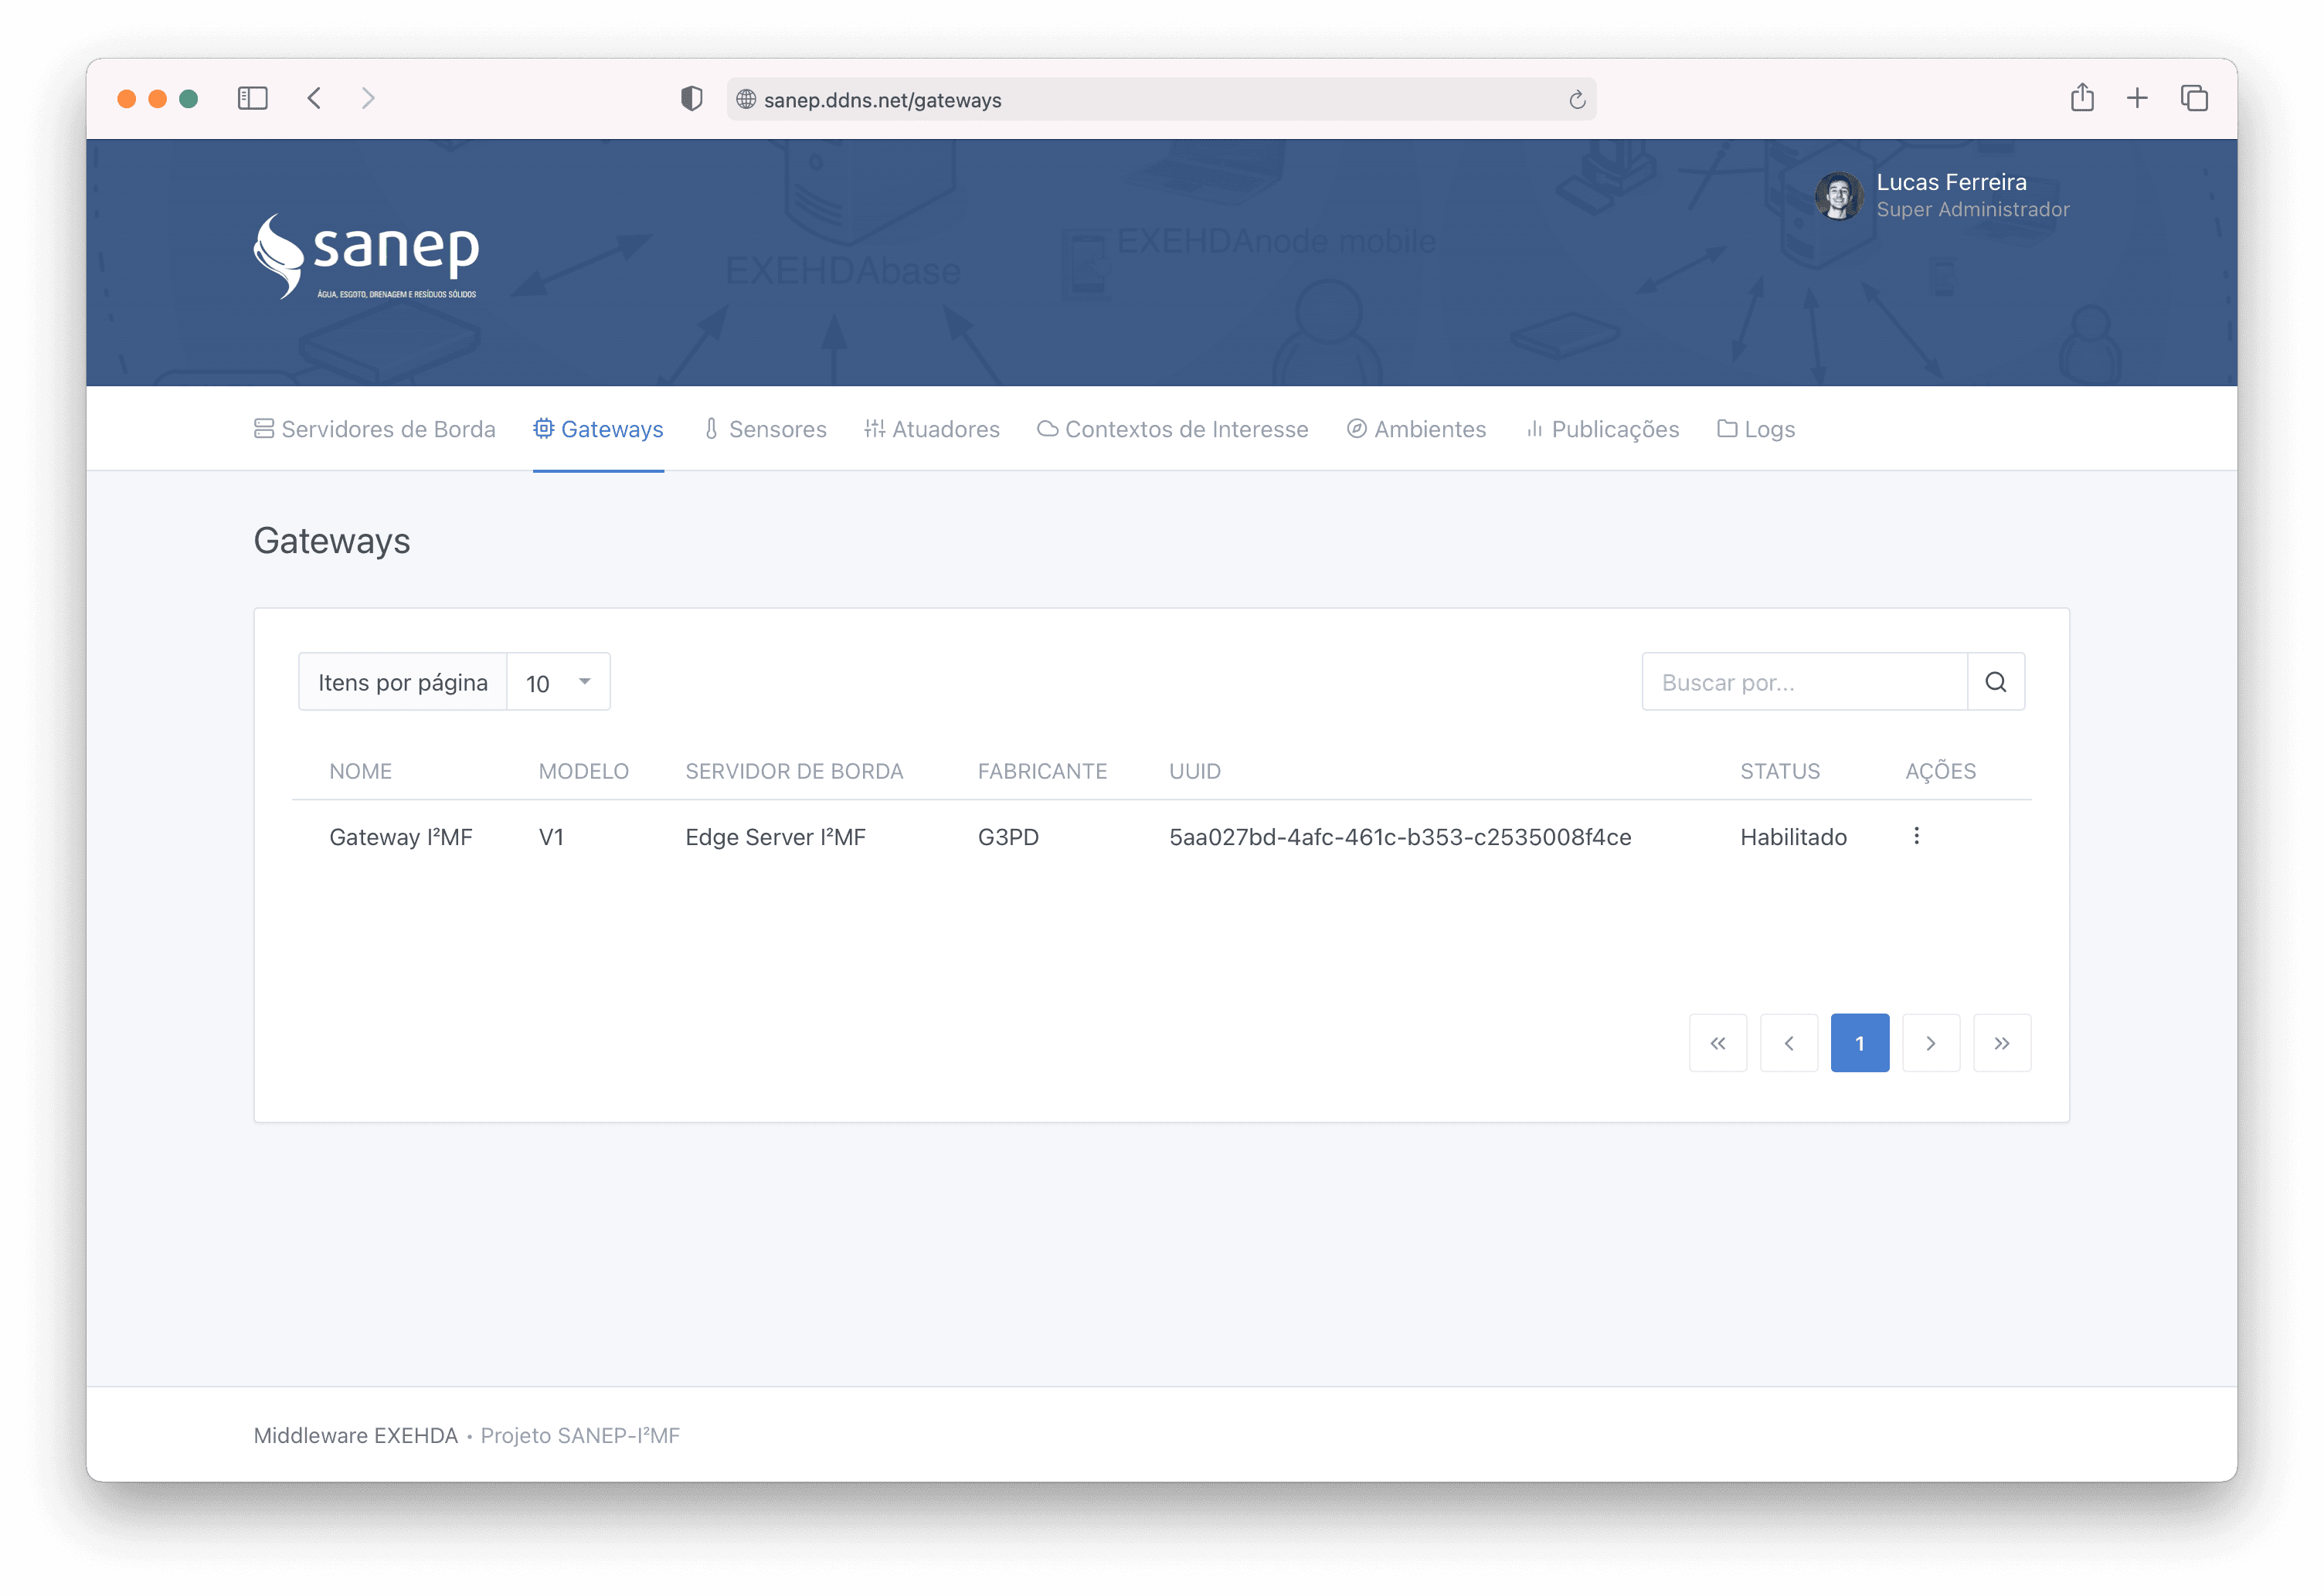Click the Safari sidebar toggle icon
This screenshot has height=1596, width=2324.
pos(252,98)
